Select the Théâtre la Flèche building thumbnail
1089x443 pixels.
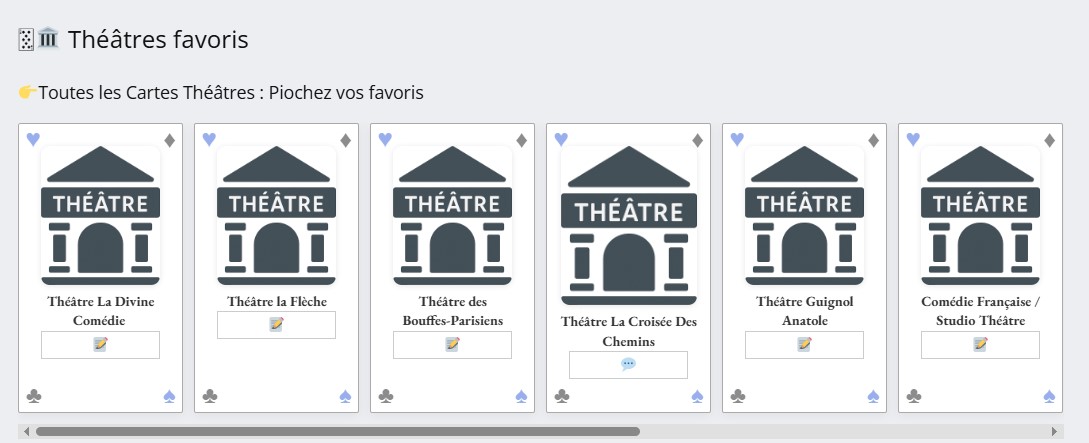click(x=276, y=216)
